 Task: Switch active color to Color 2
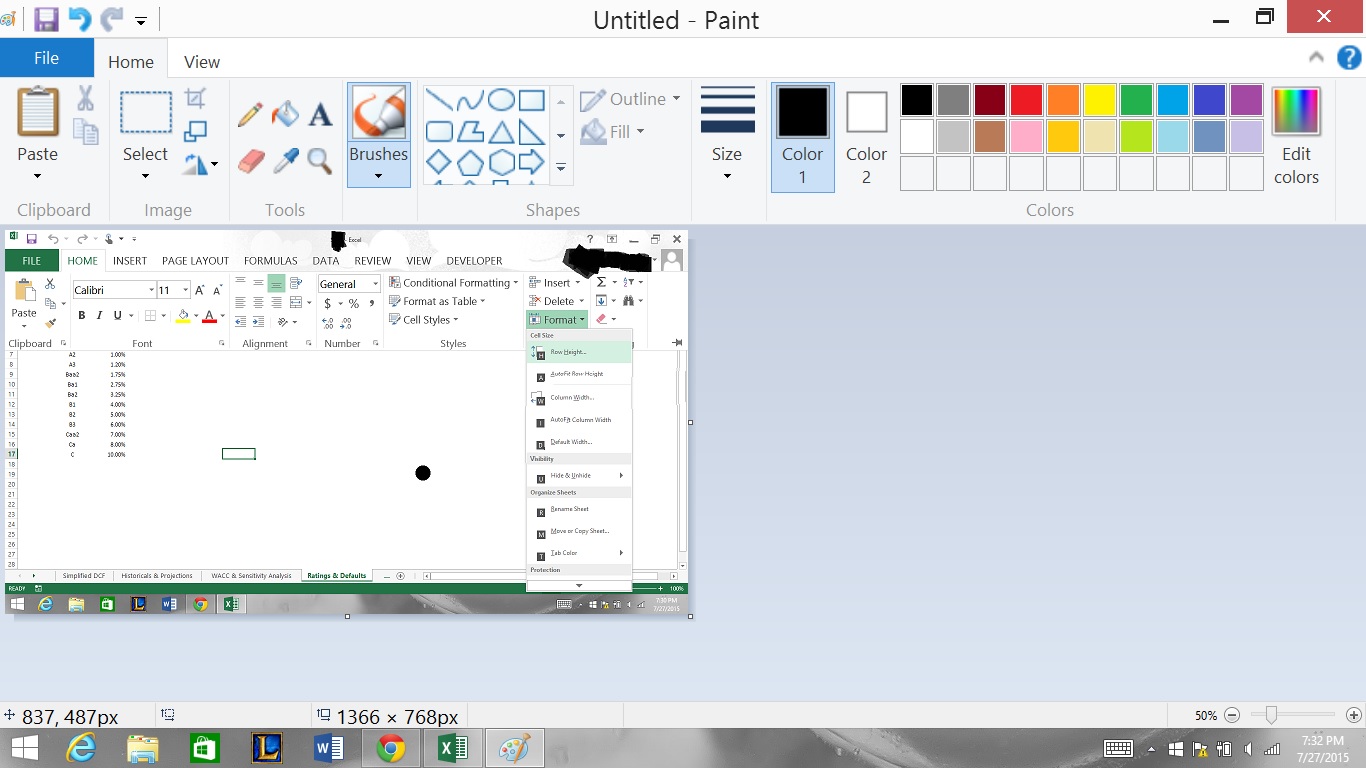point(866,136)
